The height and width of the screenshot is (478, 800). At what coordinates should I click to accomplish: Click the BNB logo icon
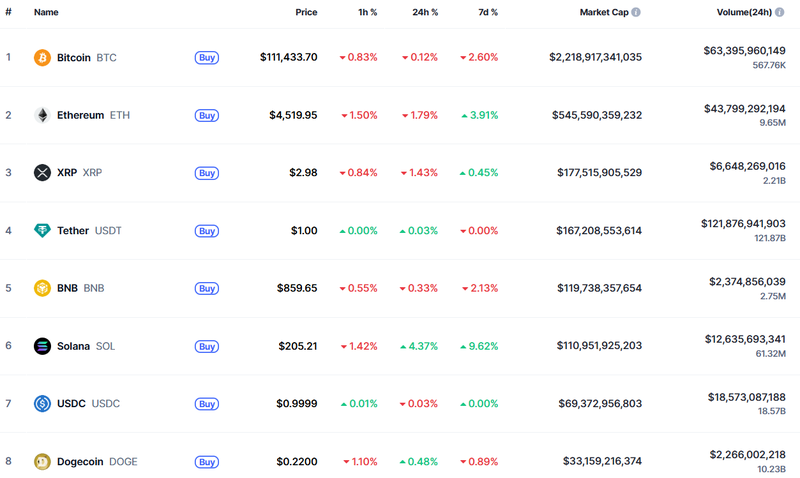42,288
